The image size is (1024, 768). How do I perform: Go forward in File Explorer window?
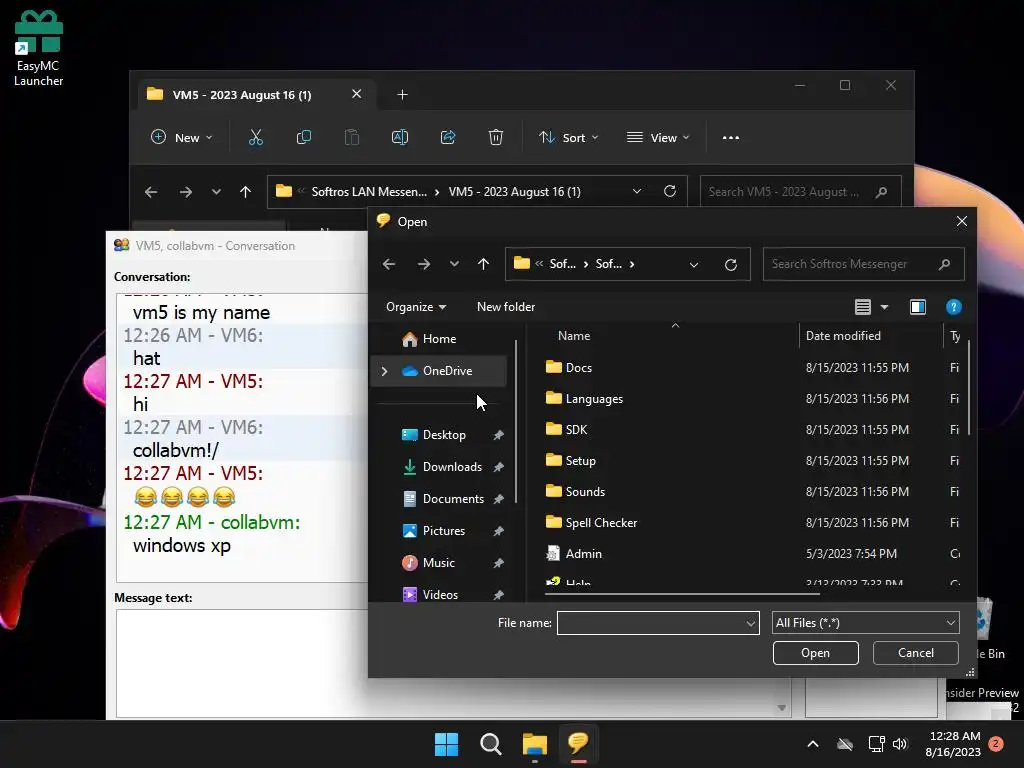pos(186,192)
